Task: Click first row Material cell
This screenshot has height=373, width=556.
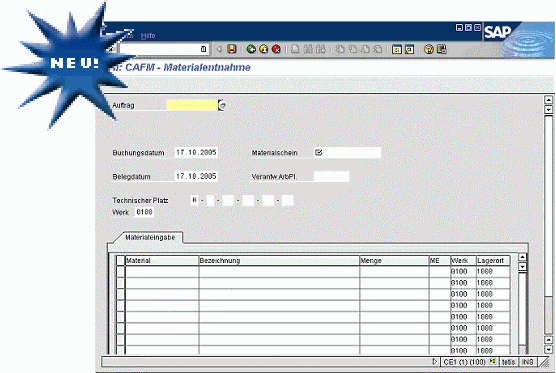Action: pos(162,272)
